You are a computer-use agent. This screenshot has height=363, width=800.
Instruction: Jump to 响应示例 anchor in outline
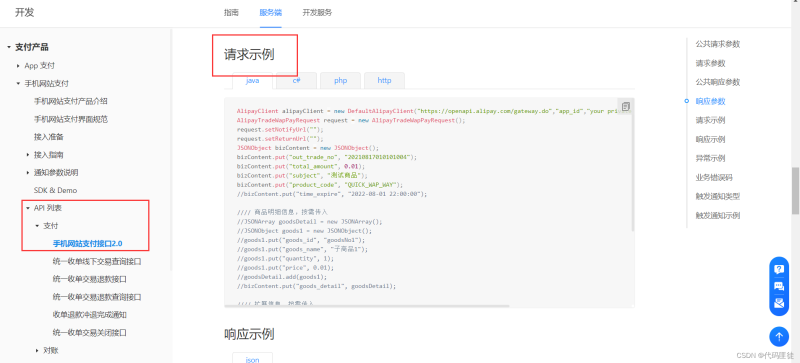[710, 139]
